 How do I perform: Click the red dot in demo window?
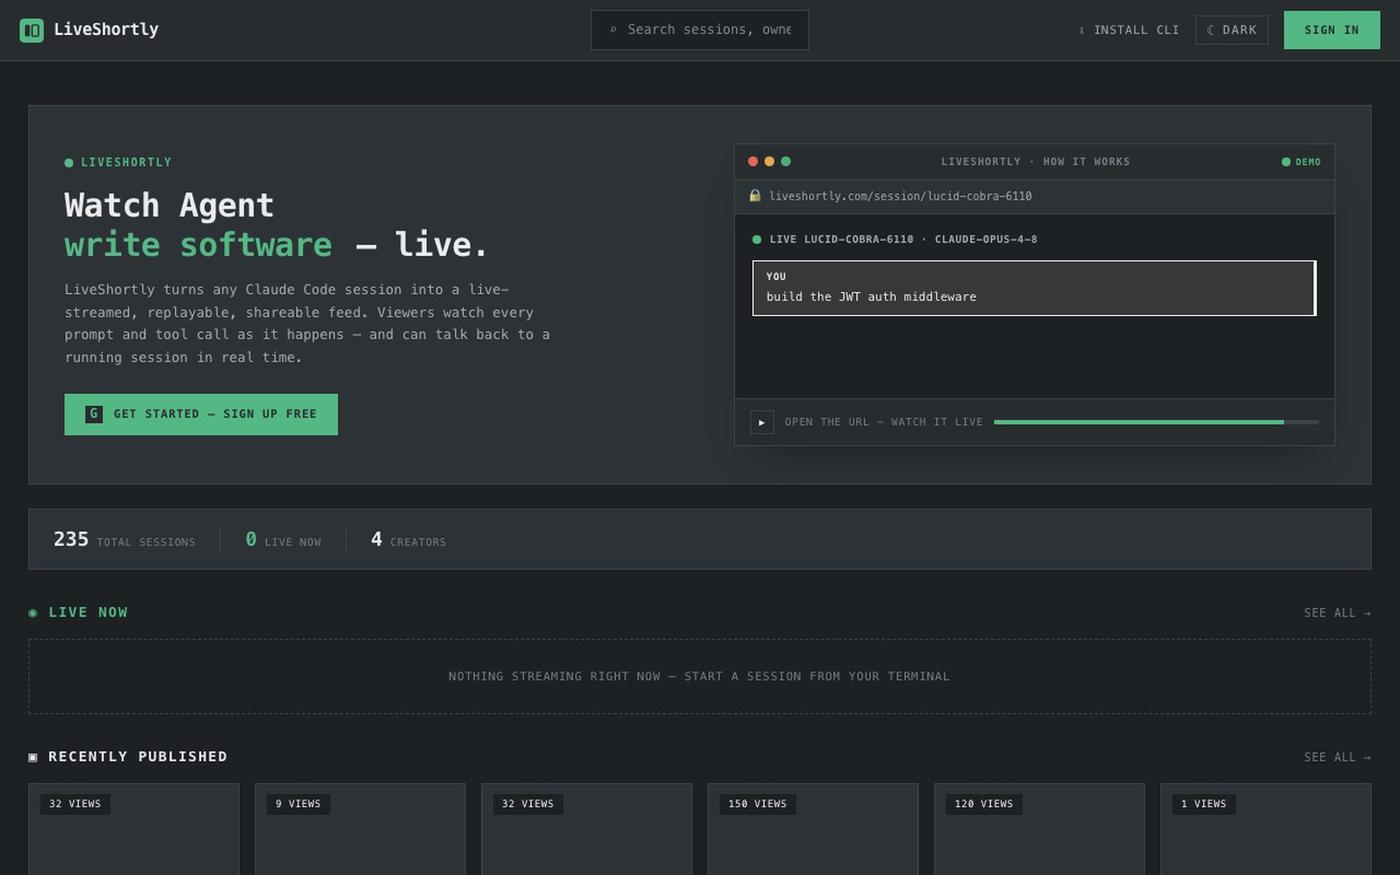coord(753,161)
